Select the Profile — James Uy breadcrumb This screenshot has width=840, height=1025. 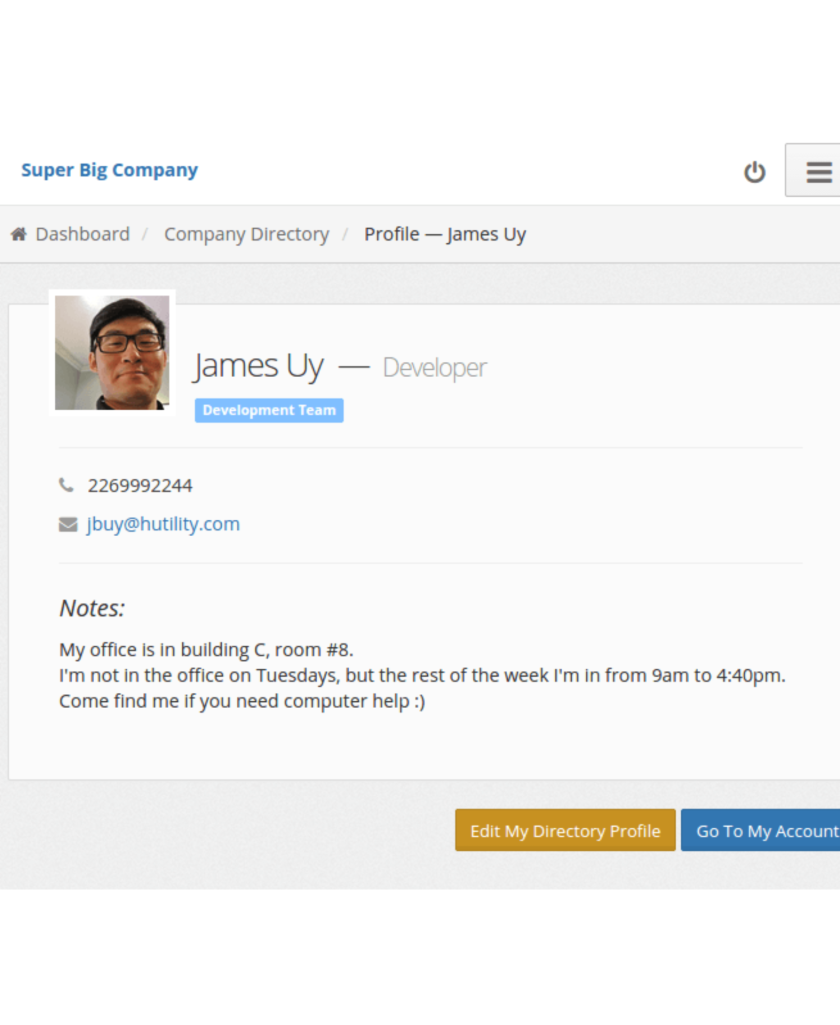(x=445, y=234)
